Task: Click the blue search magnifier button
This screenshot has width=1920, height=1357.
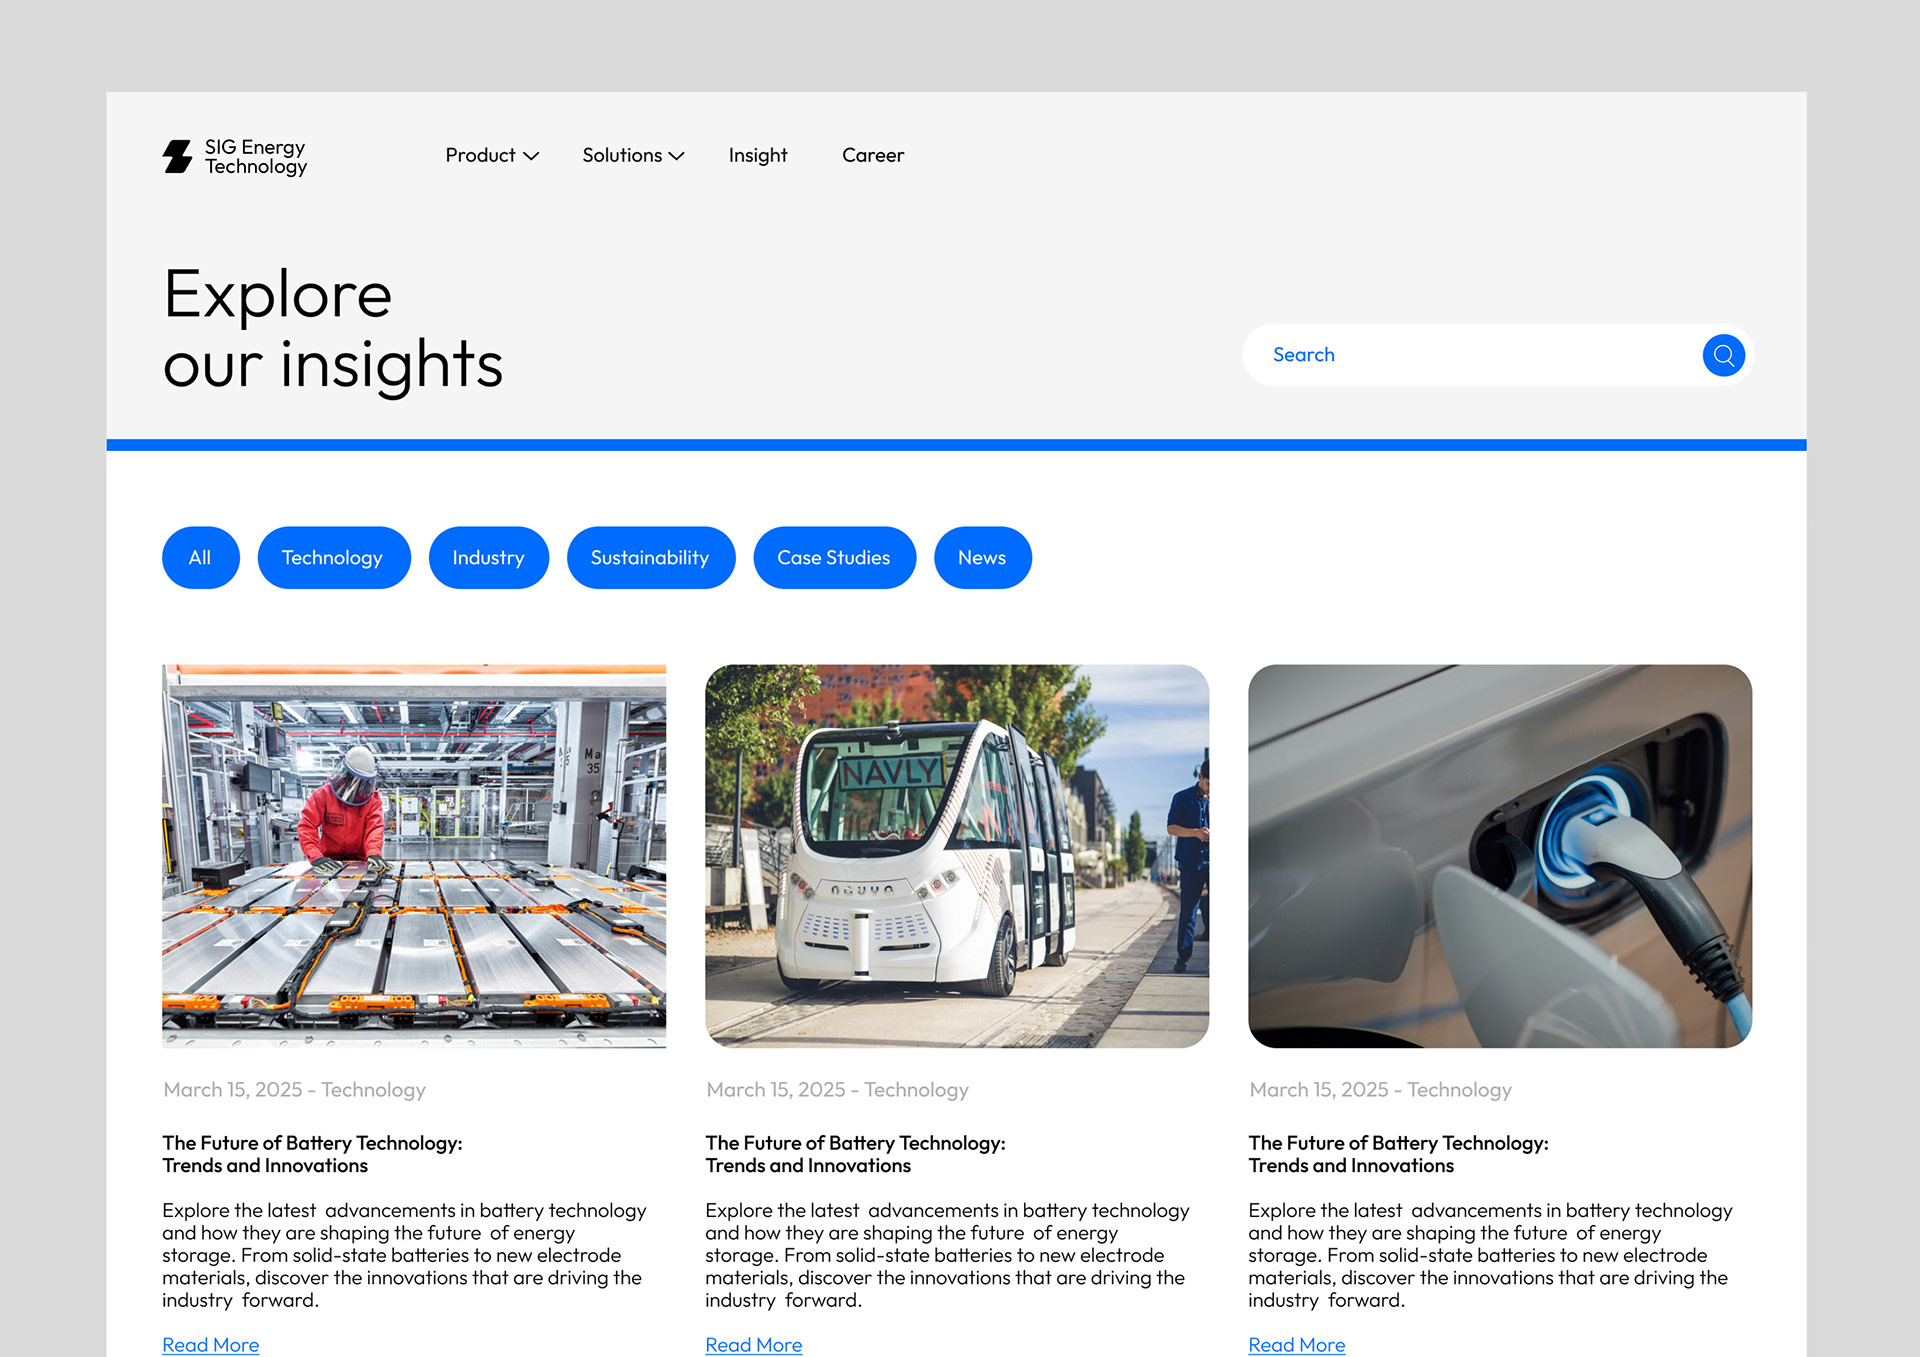Action: click(1723, 355)
